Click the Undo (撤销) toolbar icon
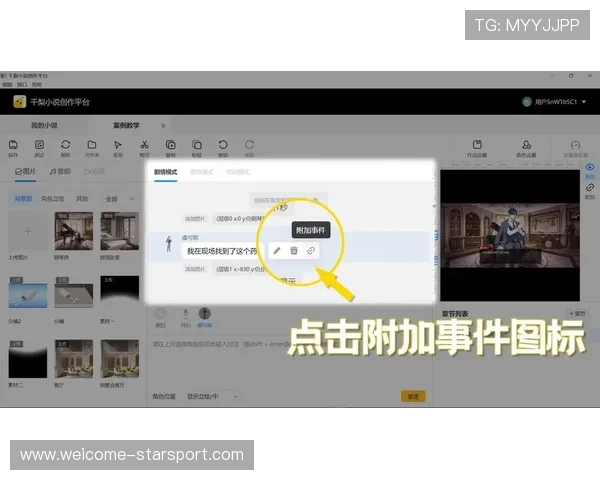 223,145
